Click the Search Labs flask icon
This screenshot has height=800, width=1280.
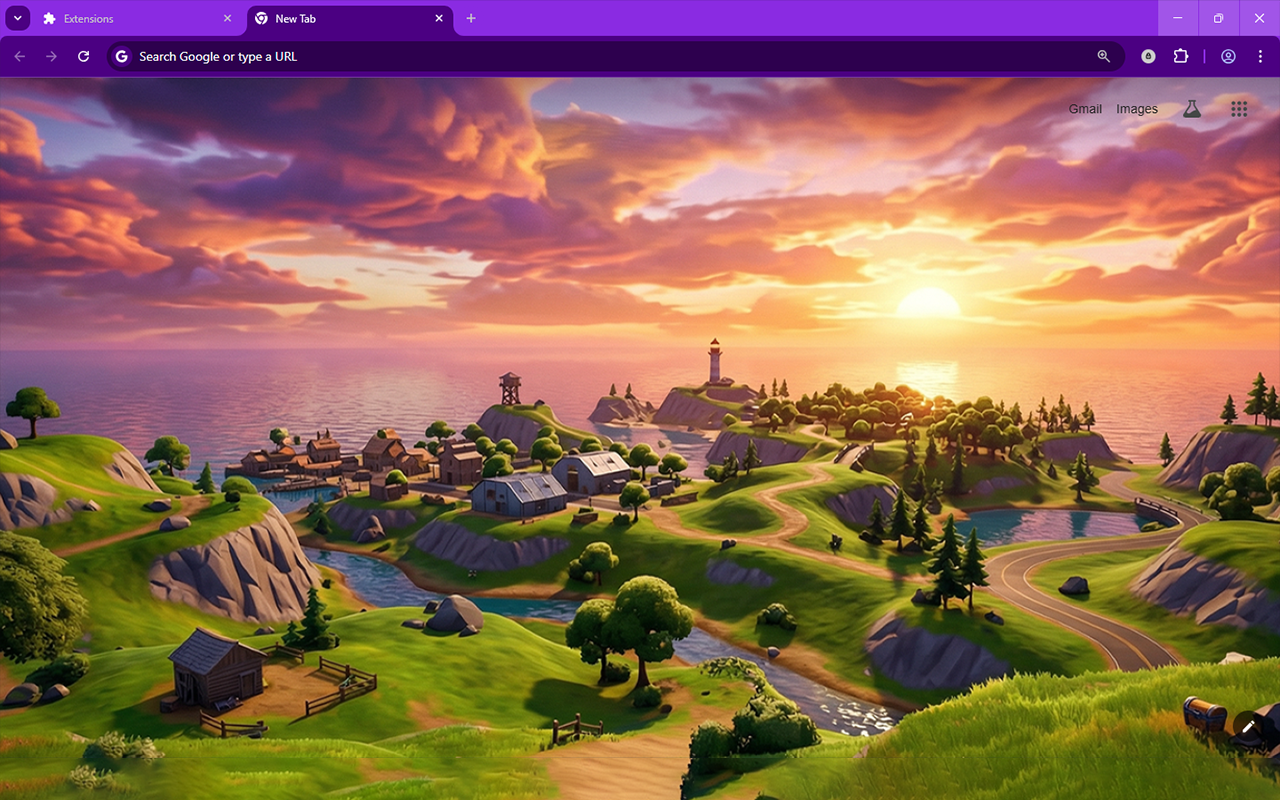click(x=1191, y=108)
